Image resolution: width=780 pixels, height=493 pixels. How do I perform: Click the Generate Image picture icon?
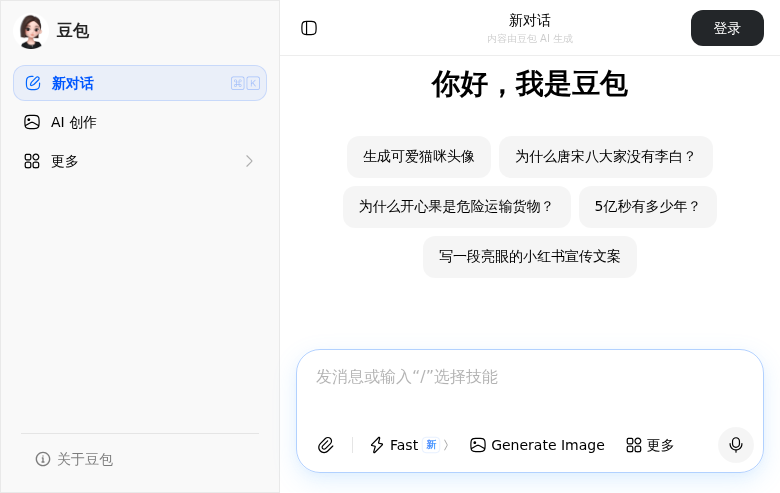coord(478,445)
